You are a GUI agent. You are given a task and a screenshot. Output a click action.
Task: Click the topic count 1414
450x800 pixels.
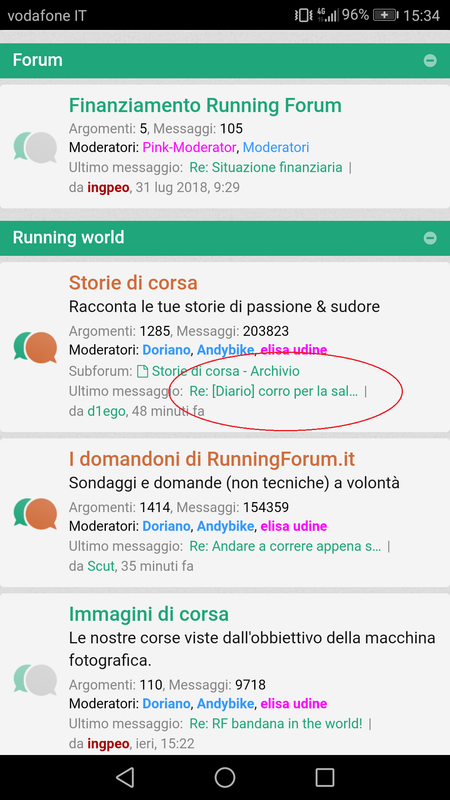pos(155,508)
